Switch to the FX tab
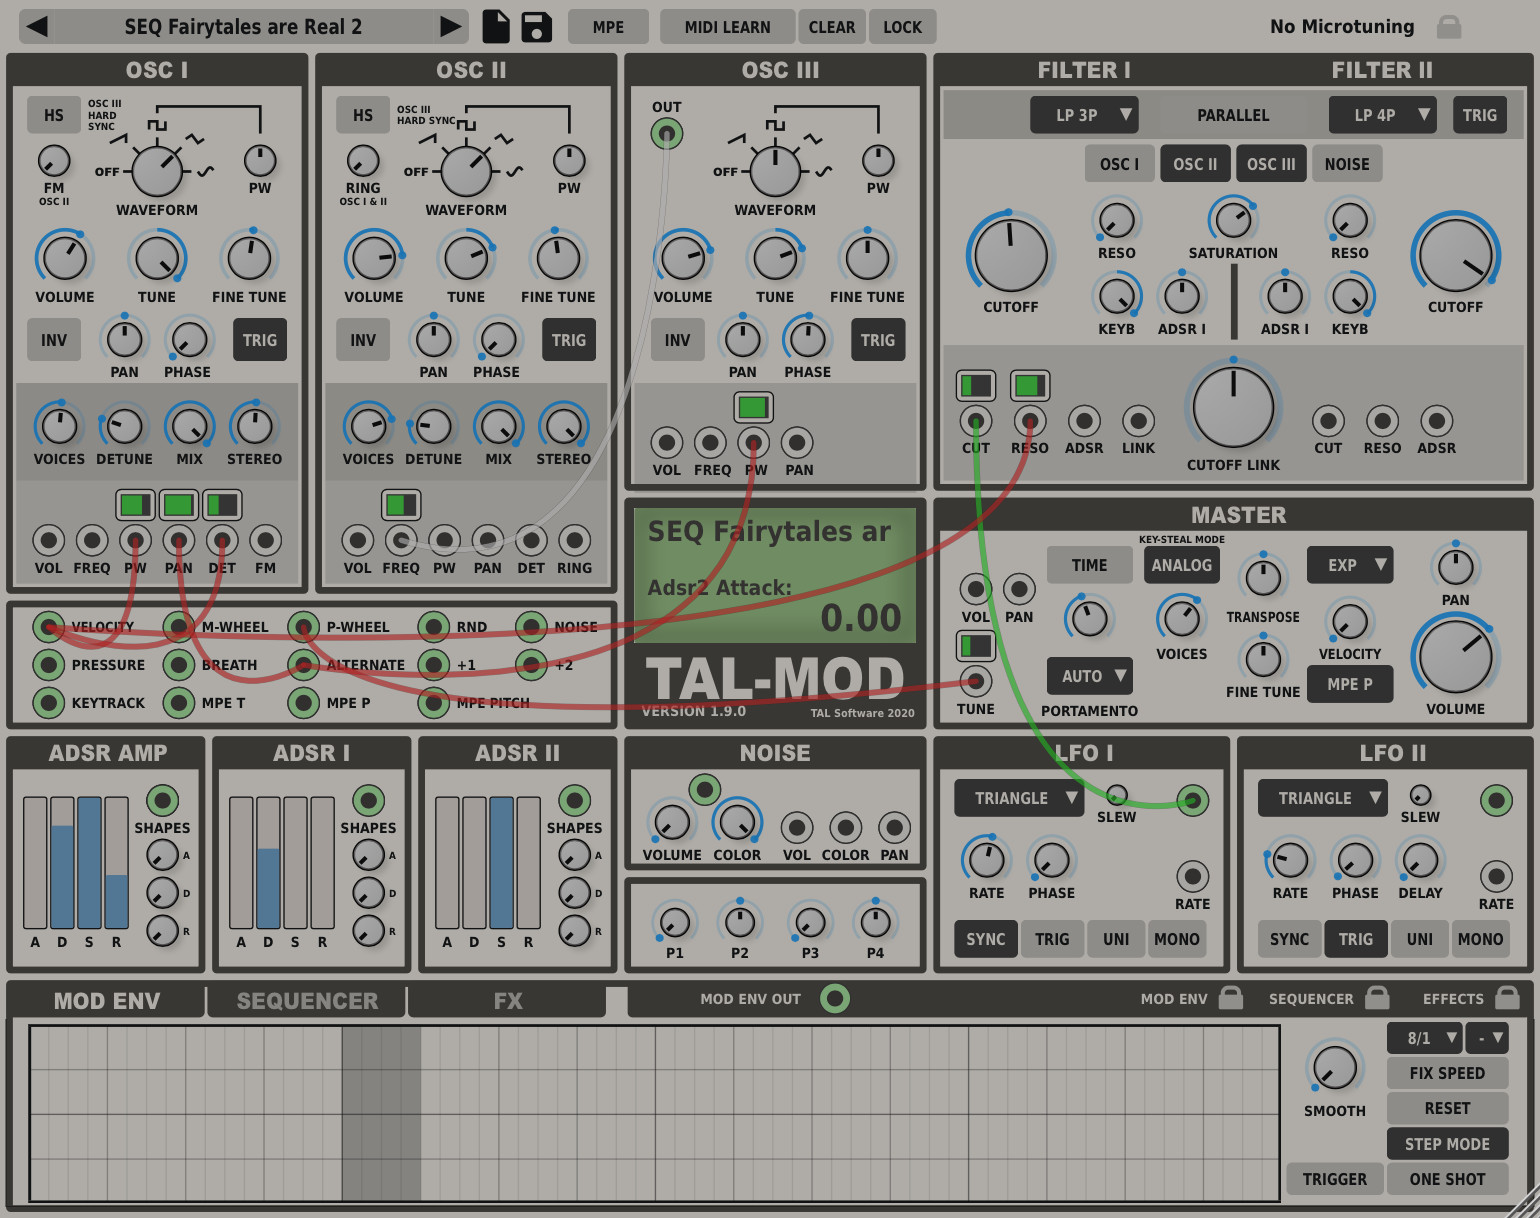The image size is (1540, 1218). click(x=508, y=1000)
